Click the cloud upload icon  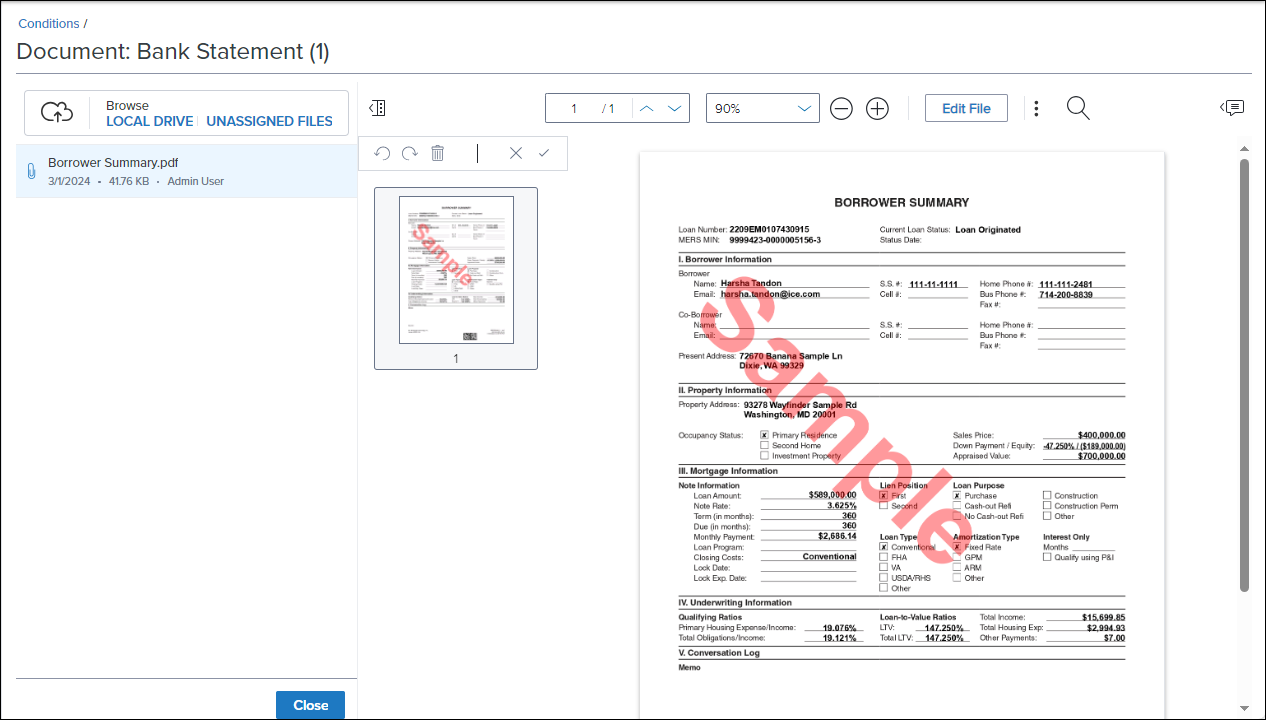coord(57,113)
